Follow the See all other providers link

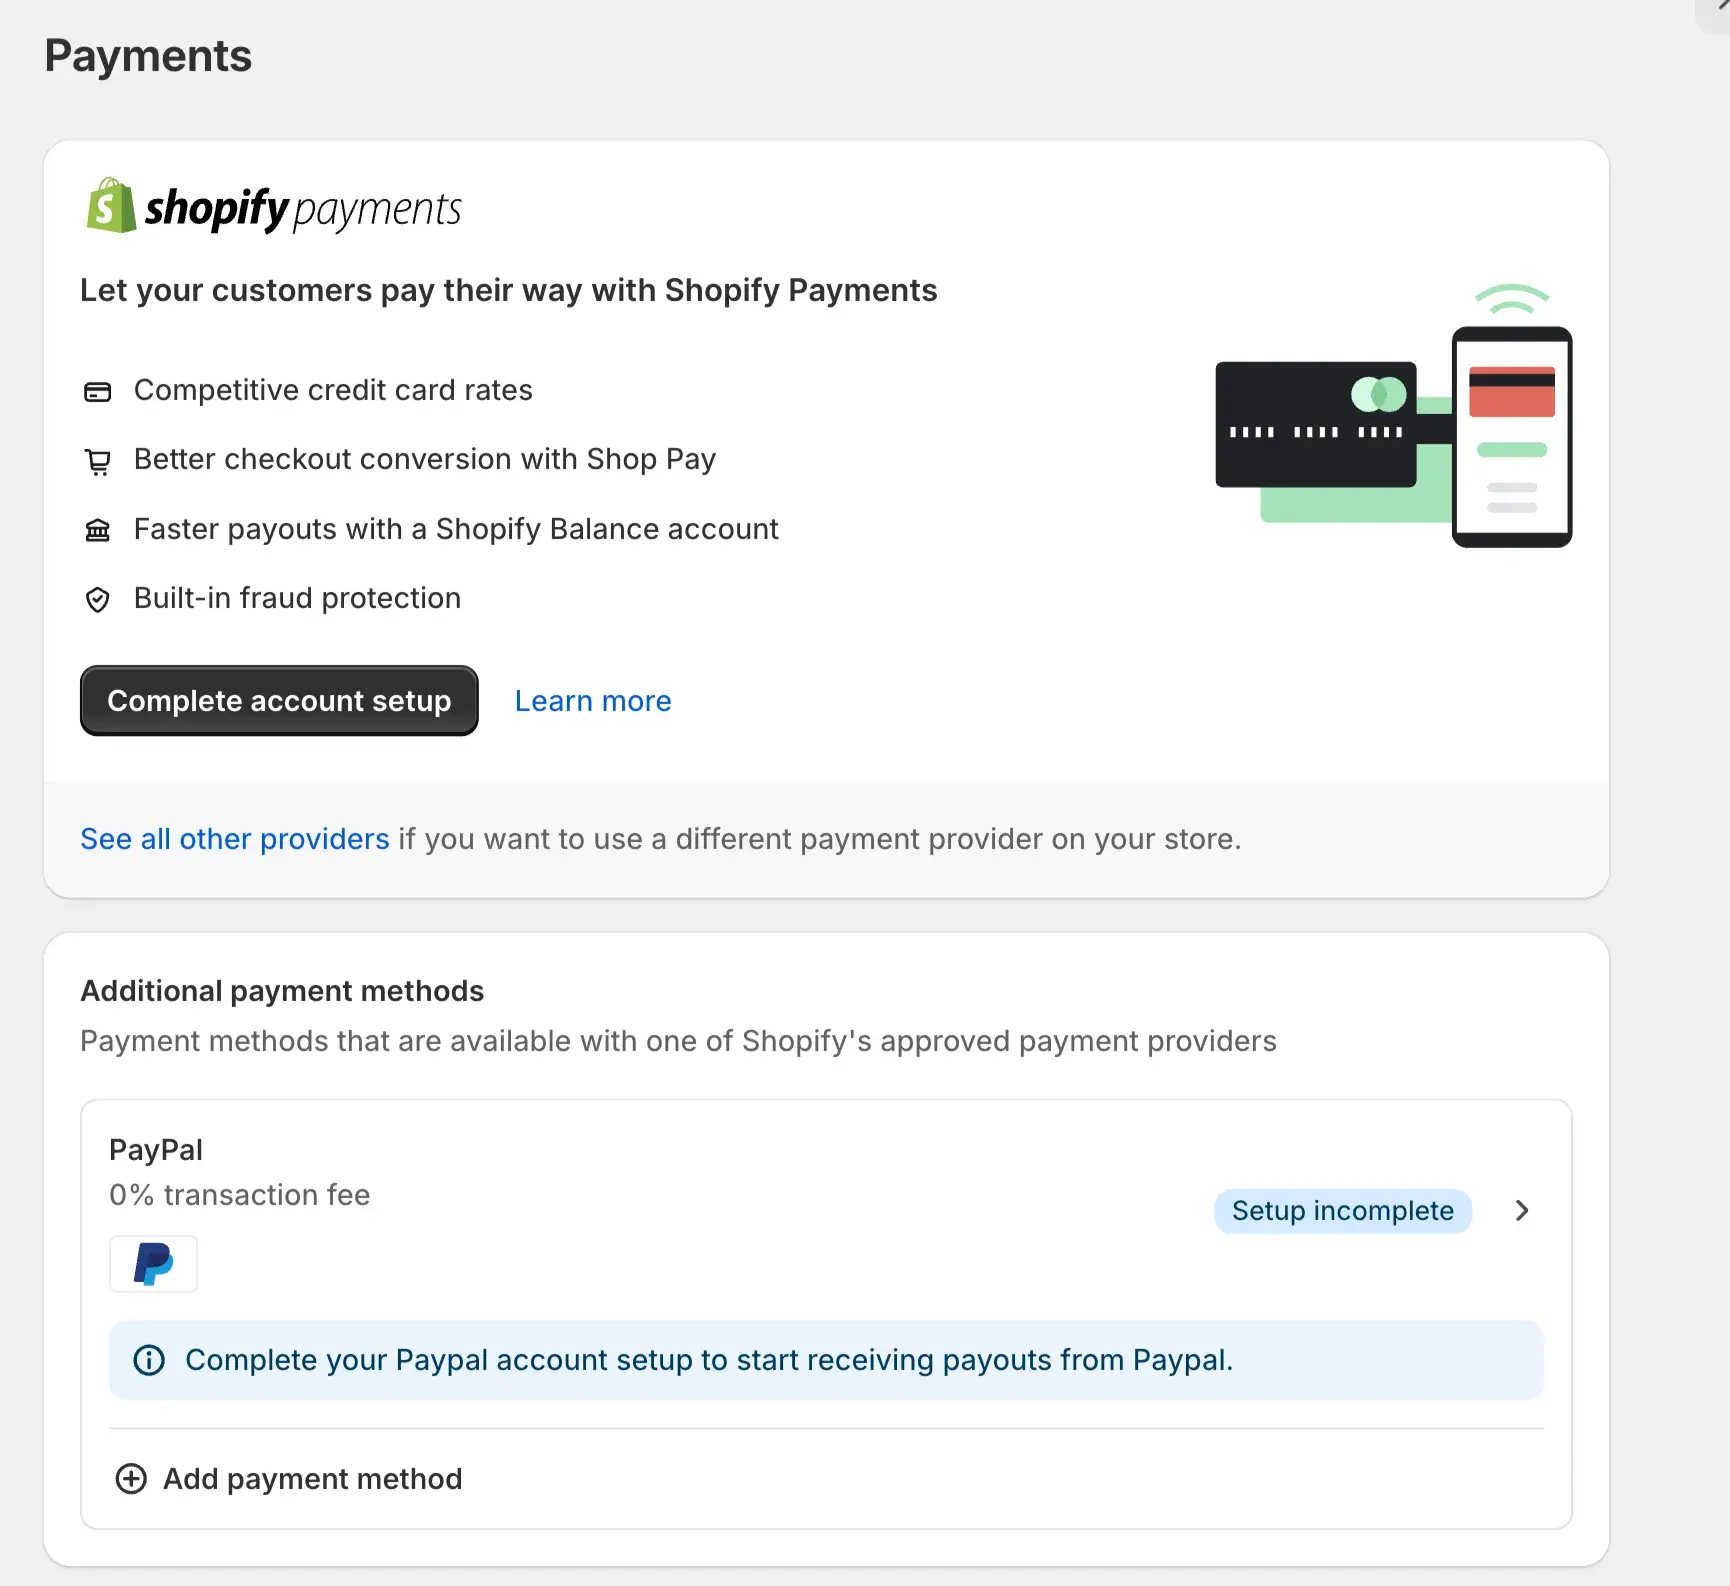coord(235,839)
